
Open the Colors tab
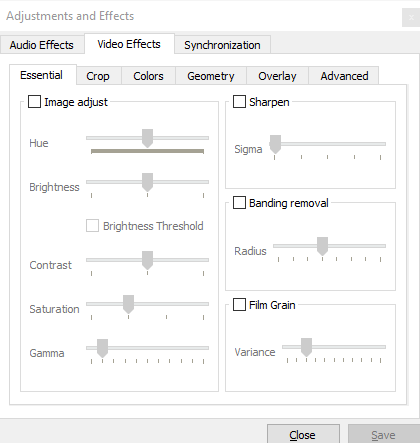[x=148, y=76]
